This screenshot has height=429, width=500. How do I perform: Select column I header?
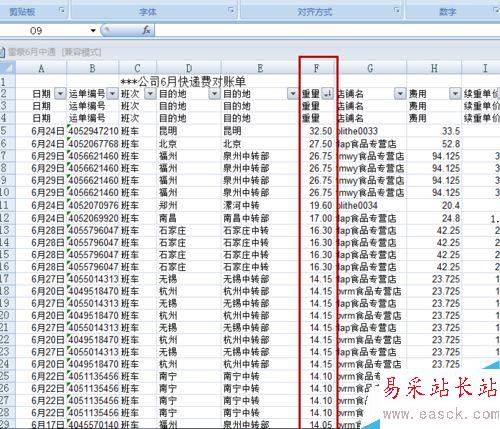[481, 68]
